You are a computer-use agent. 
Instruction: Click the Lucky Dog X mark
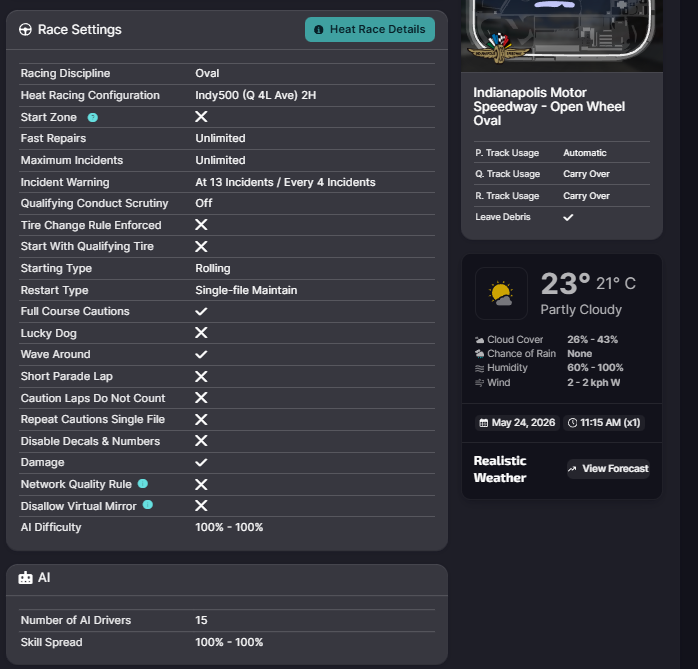point(201,332)
